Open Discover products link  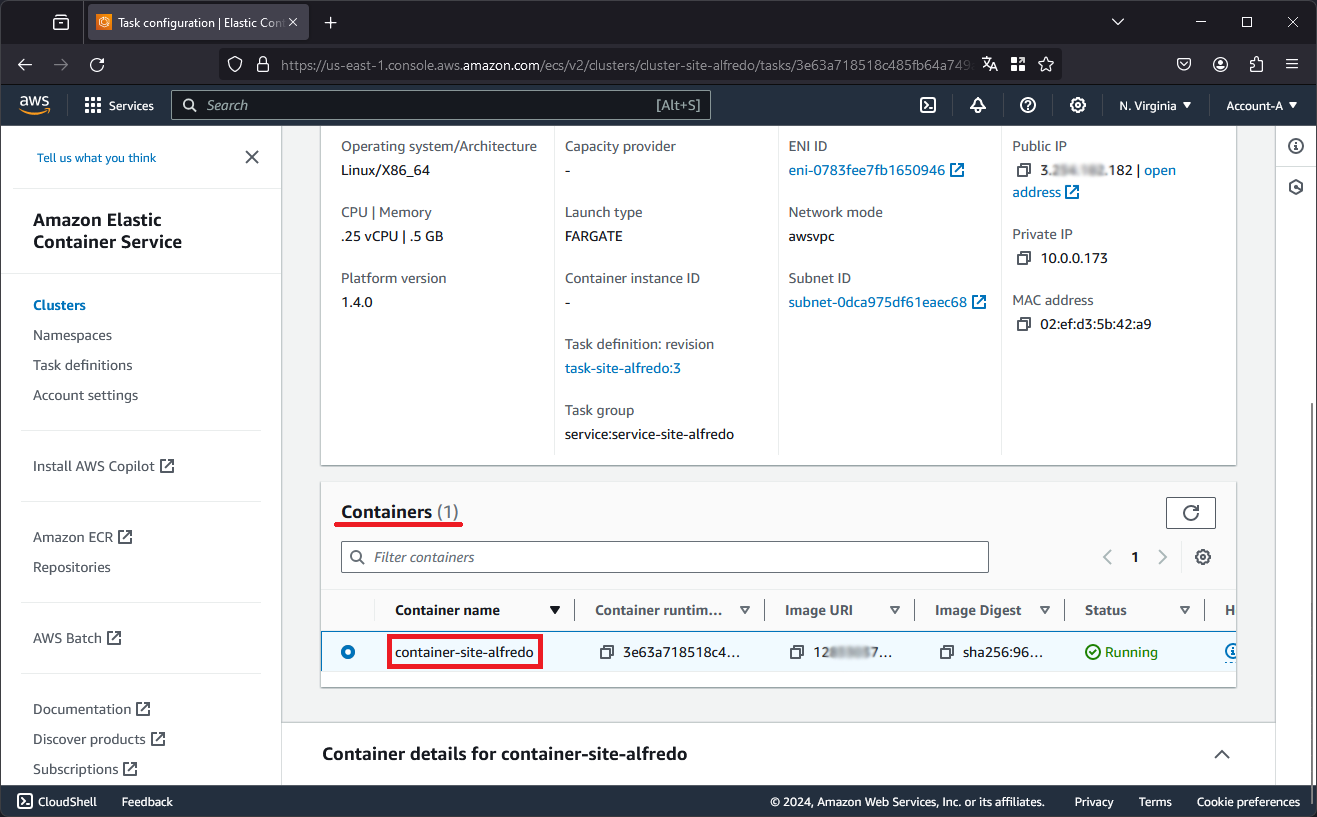(x=98, y=739)
